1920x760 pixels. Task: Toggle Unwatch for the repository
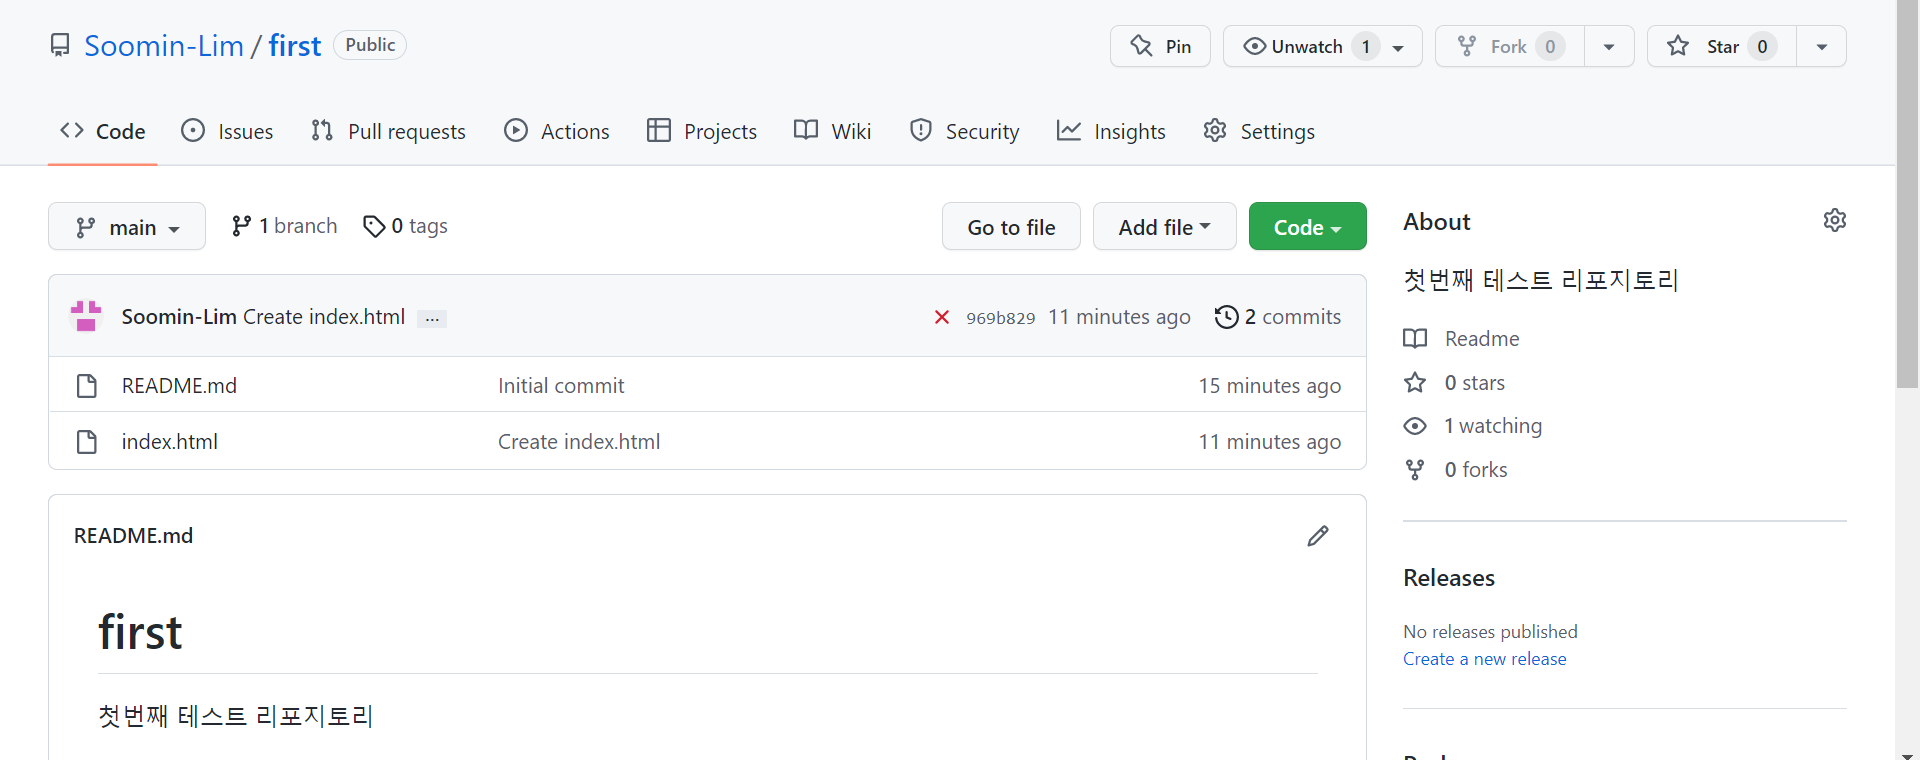click(x=1322, y=46)
